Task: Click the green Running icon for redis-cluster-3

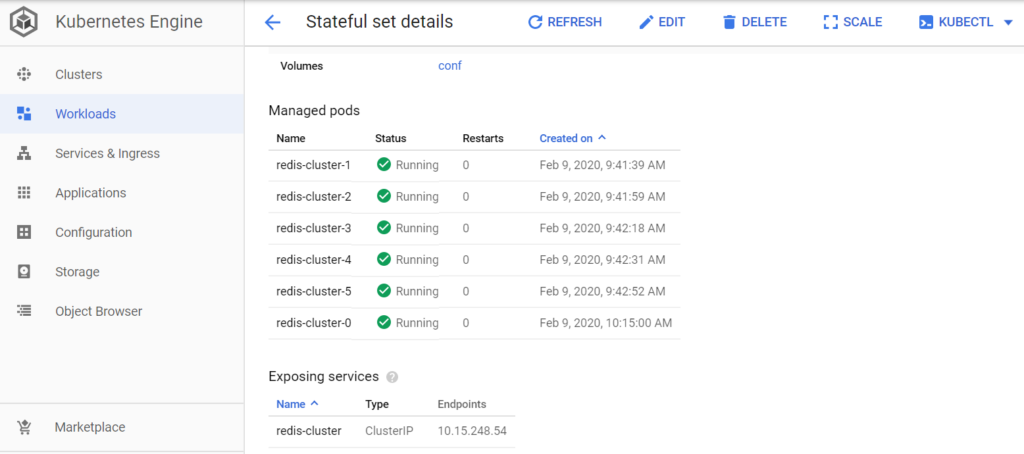Action: pyautogui.click(x=384, y=227)
